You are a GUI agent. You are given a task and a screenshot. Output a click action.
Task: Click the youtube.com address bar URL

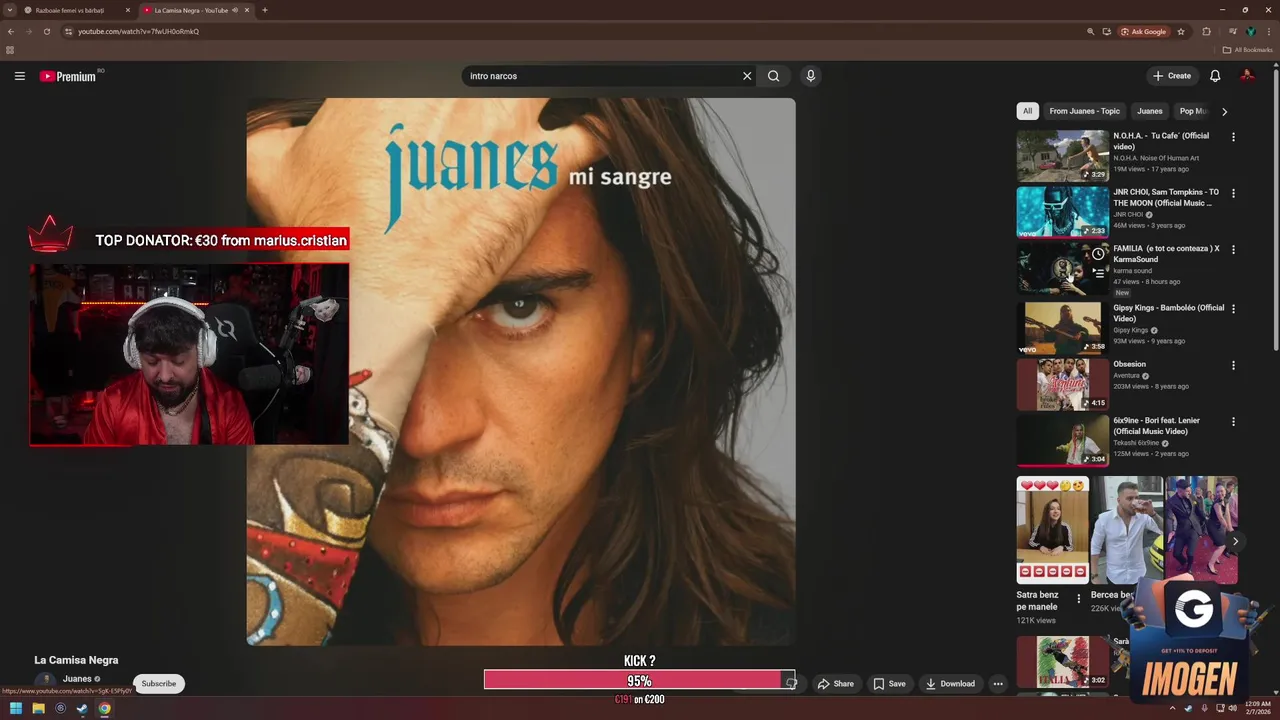coord(138,31)
